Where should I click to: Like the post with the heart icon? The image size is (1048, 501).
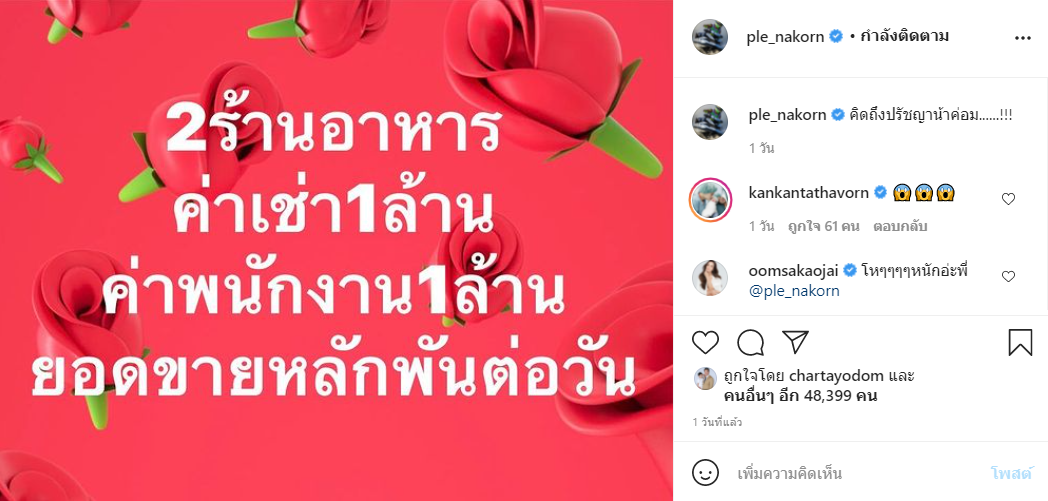[x=705, y=342]
